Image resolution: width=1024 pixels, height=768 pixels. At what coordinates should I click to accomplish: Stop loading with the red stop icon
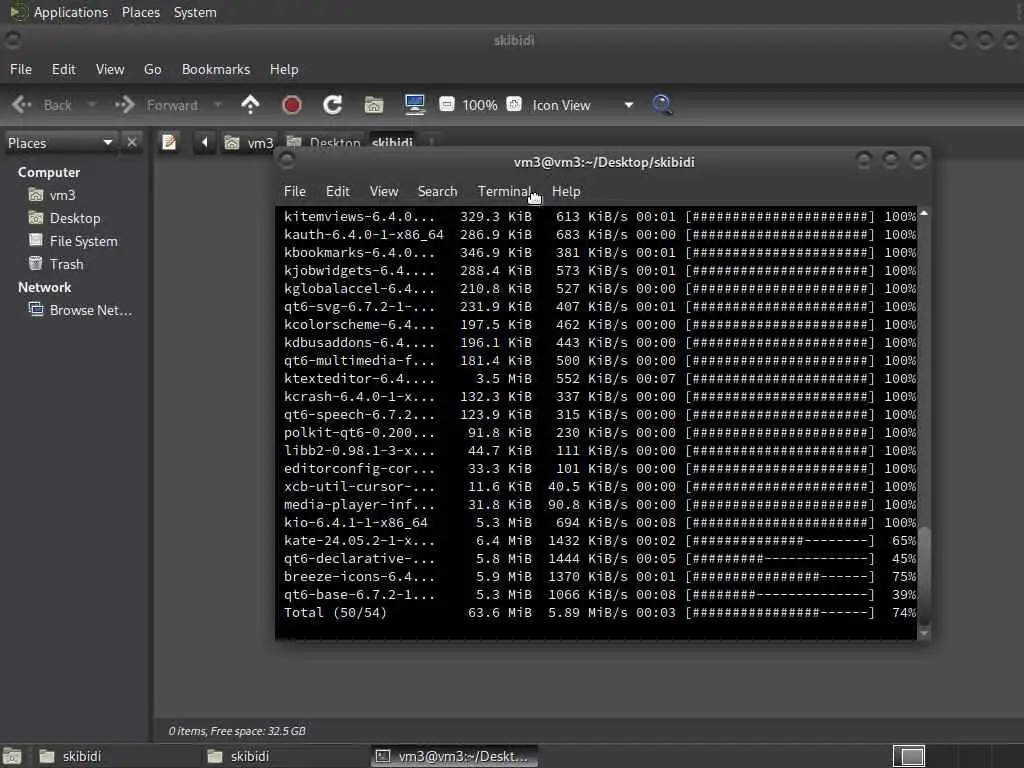(x=291, y=104)
